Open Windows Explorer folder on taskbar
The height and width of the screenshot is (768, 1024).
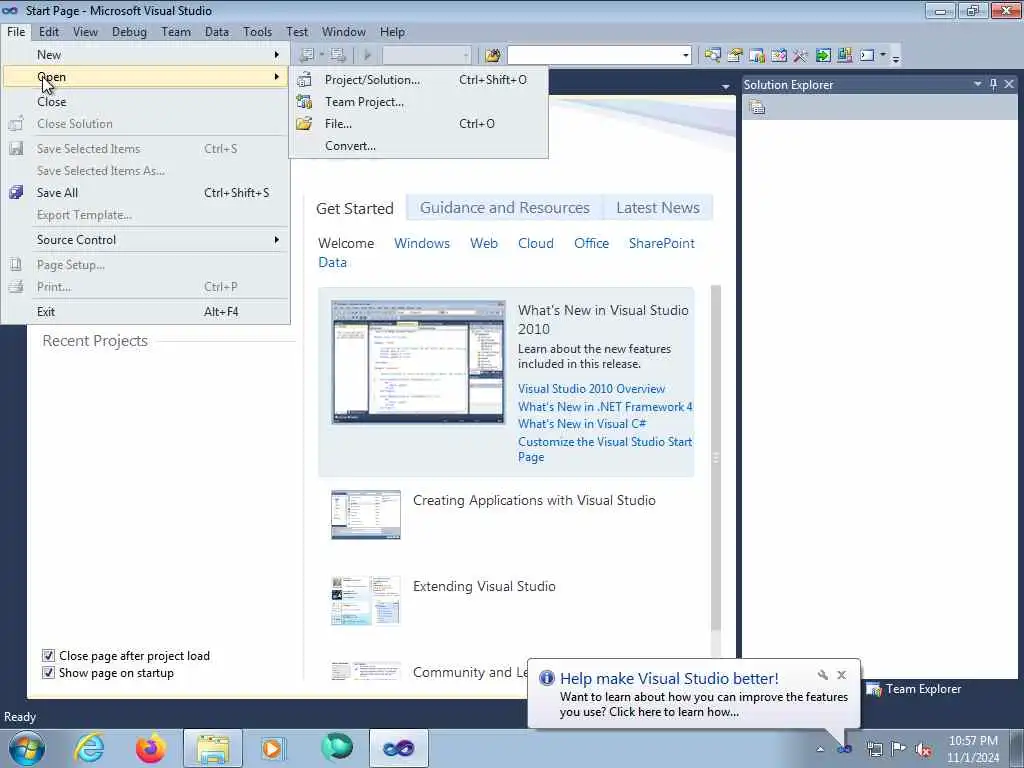click(x=213, y=748)
